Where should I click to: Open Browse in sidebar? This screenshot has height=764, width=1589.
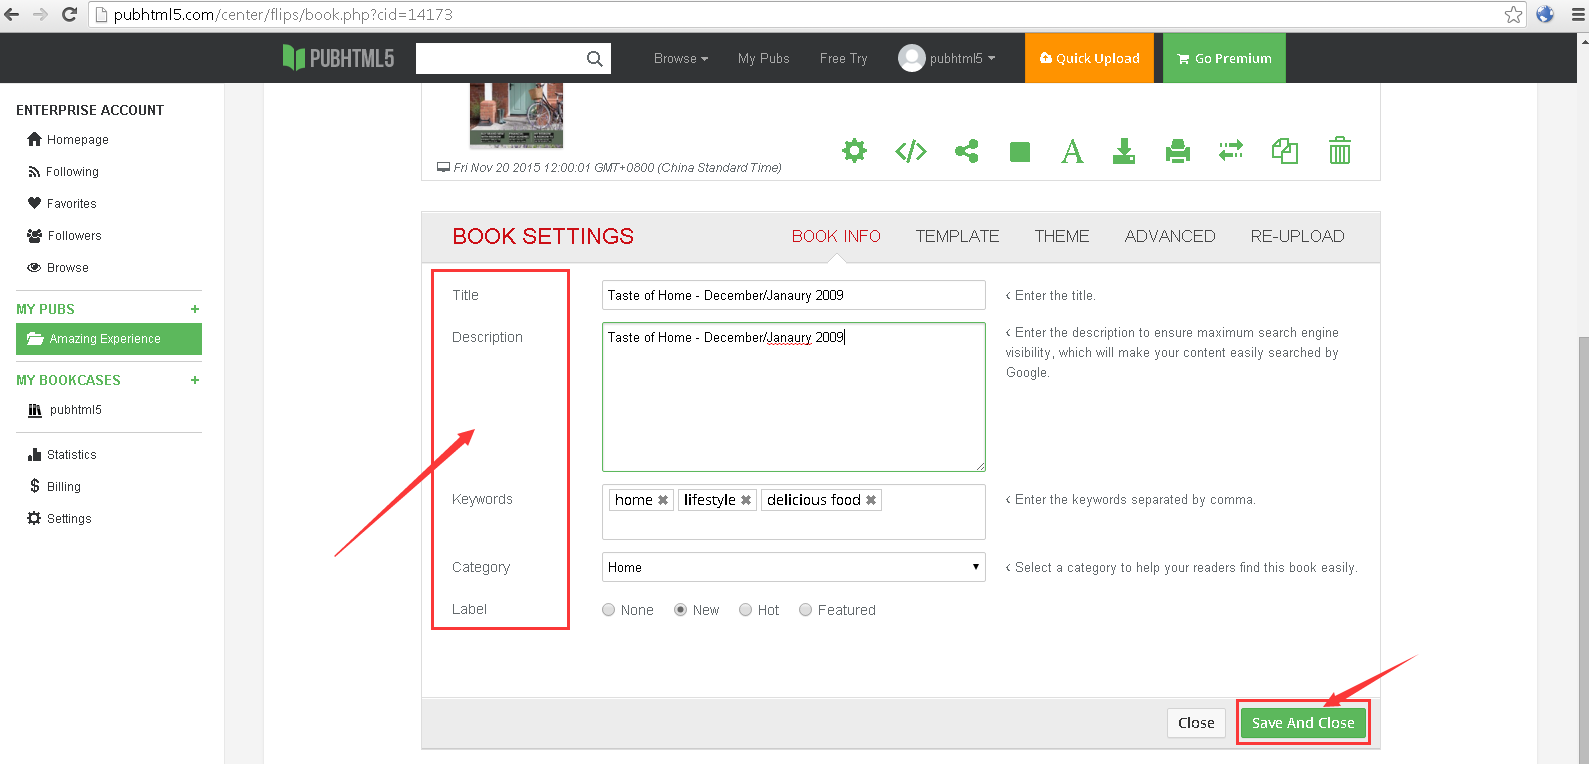[x=58, y=268]
